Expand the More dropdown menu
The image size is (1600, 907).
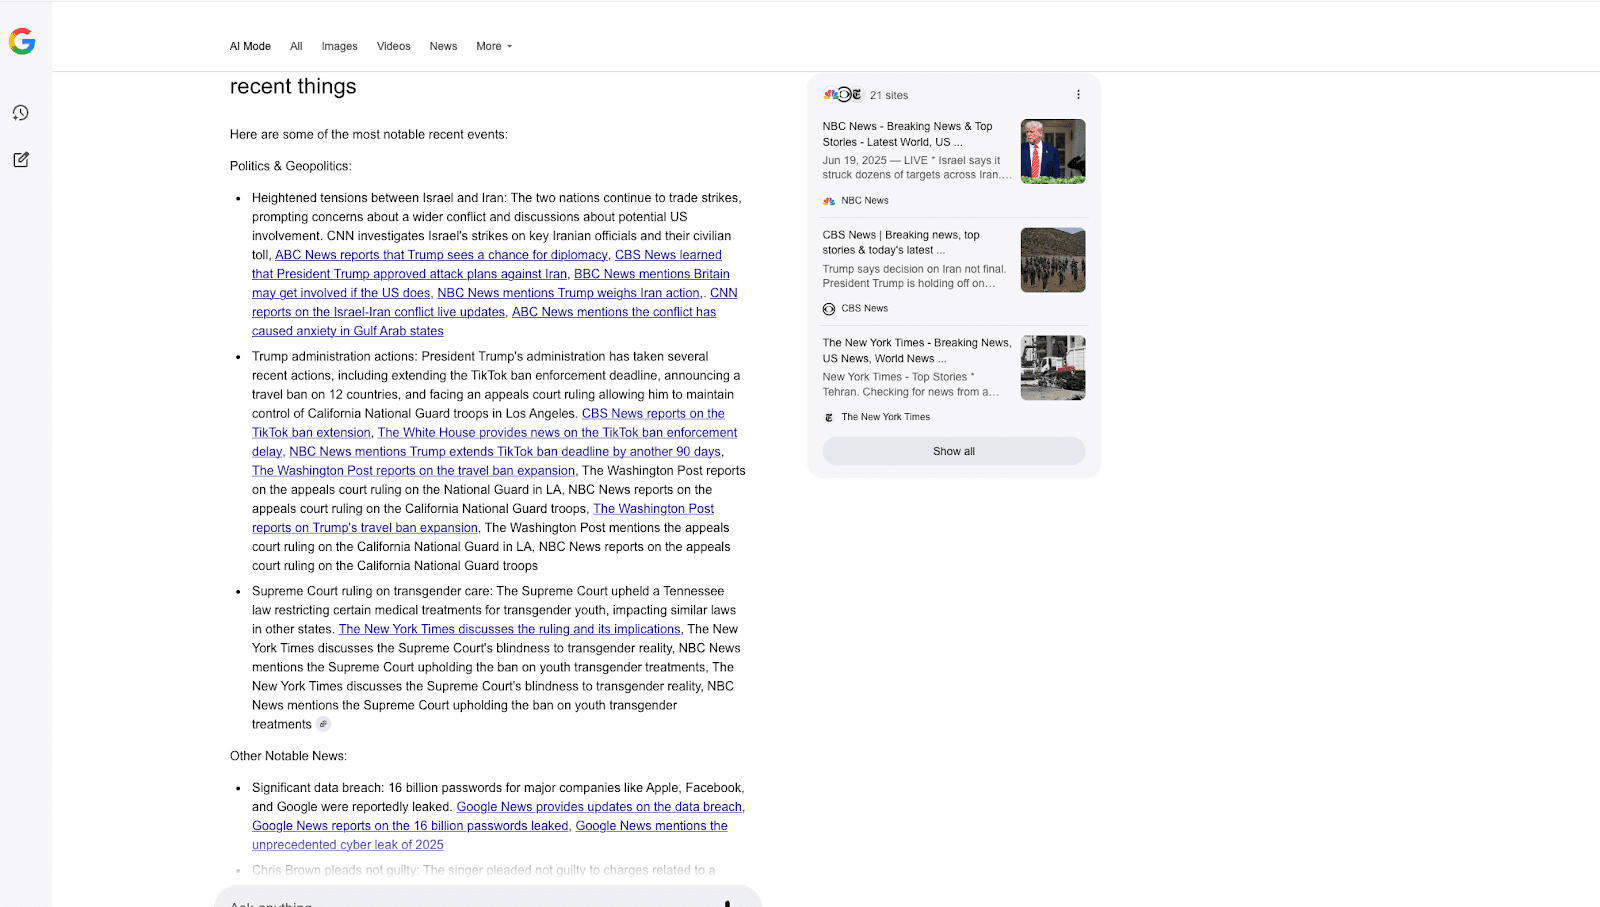click(494, 46)
